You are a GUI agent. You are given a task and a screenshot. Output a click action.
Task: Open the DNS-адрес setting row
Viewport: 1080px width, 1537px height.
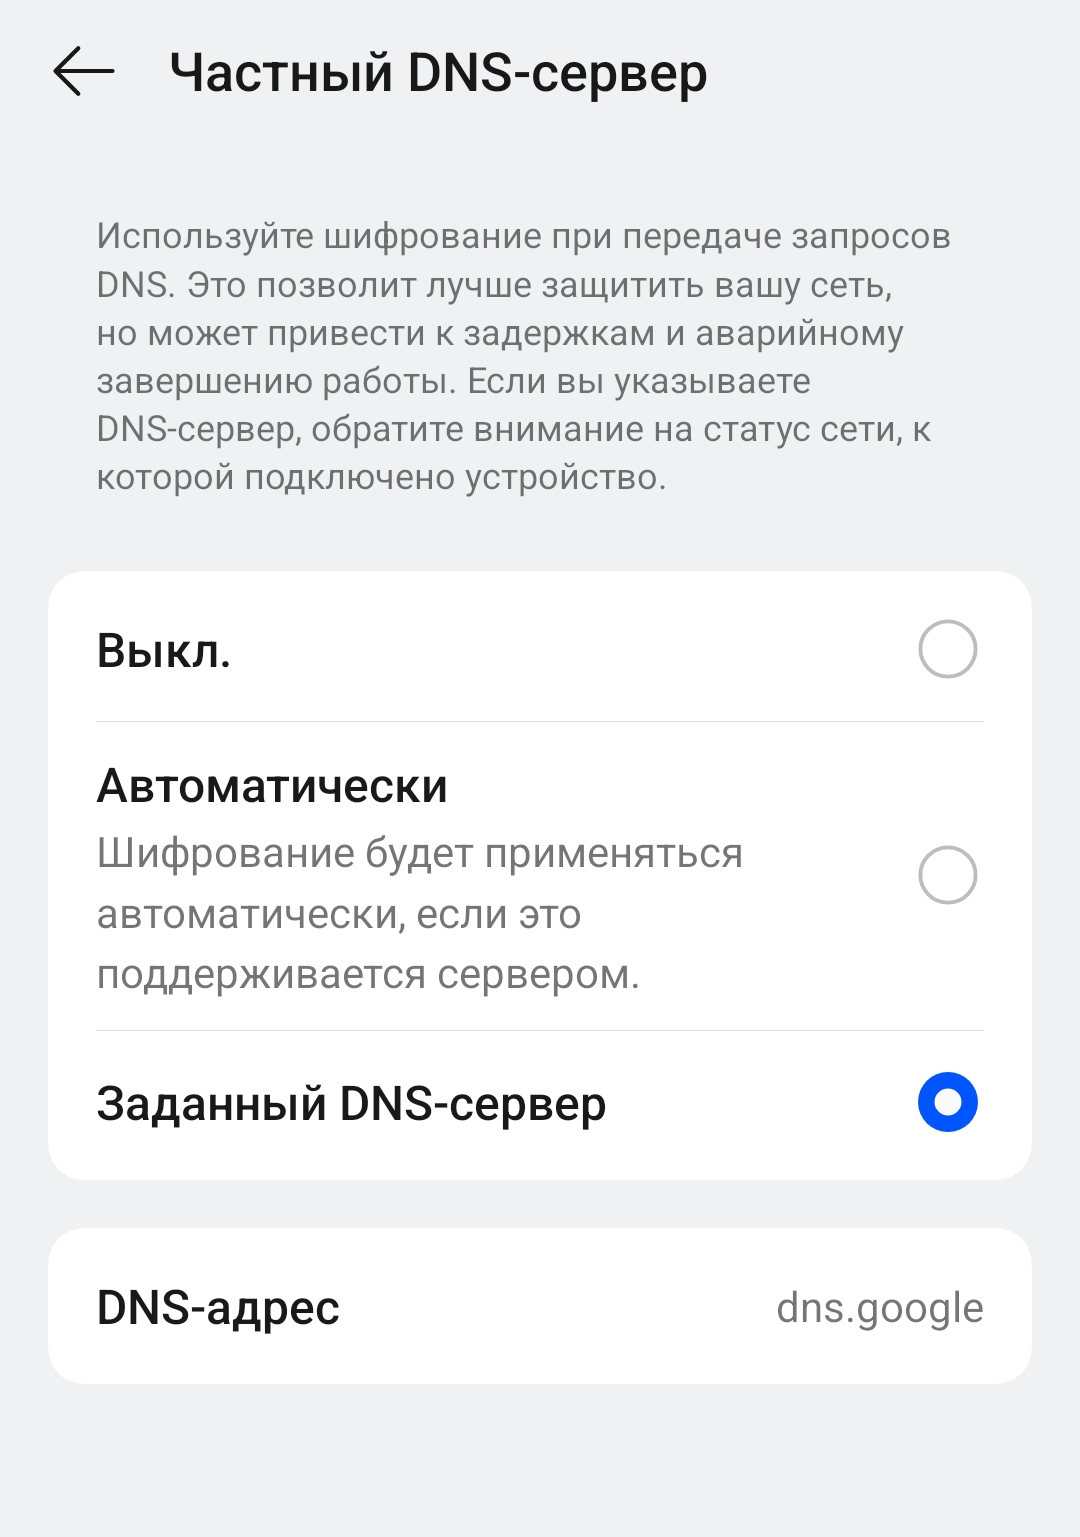[x=540, y=1306]
